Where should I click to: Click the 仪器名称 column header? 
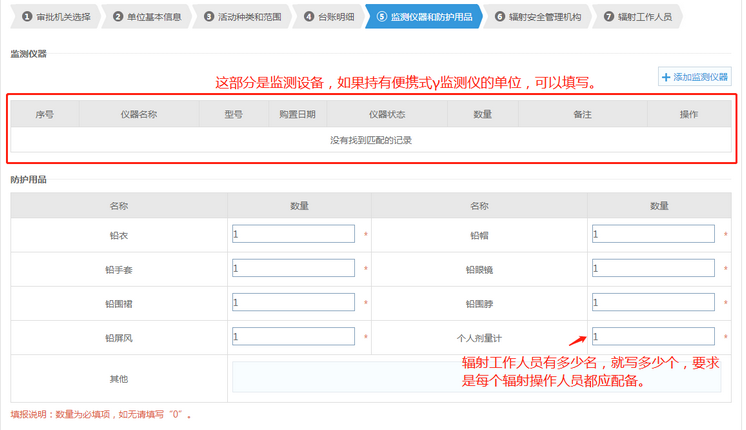pyautogui.click(x=139, y=114)
